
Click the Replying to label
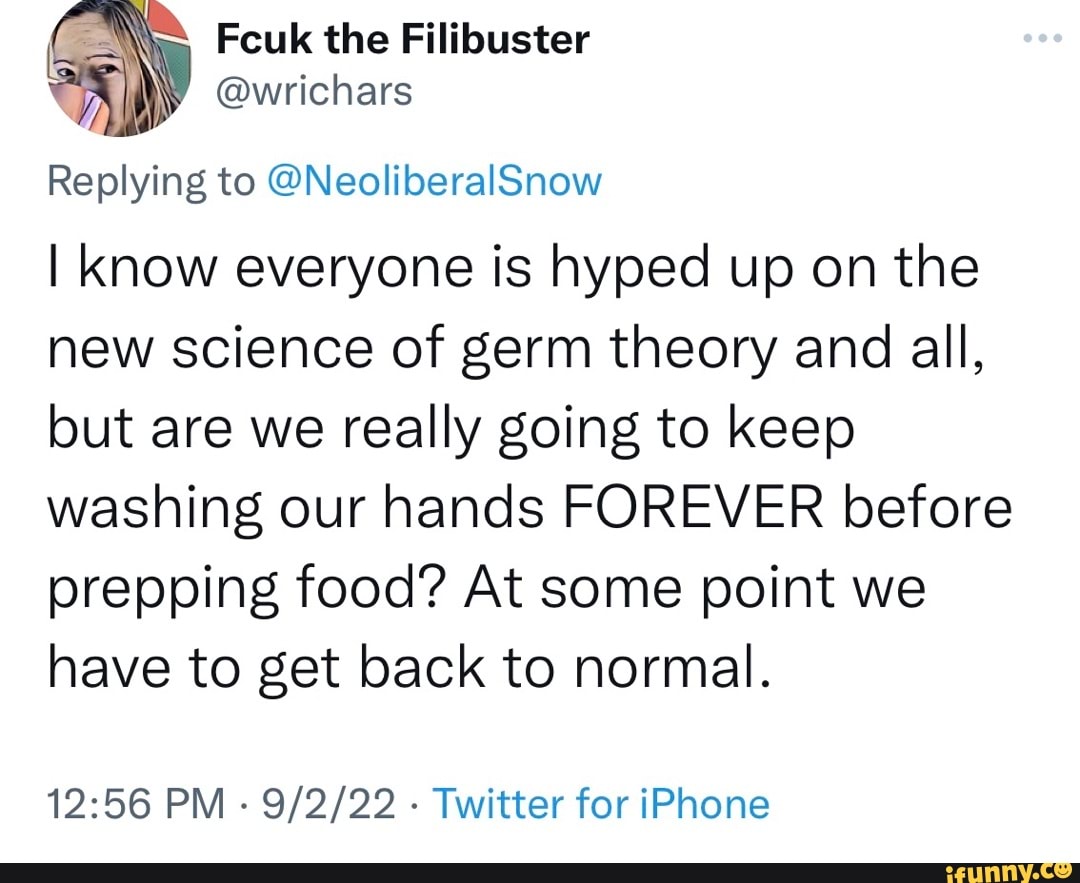click(150, 181)
